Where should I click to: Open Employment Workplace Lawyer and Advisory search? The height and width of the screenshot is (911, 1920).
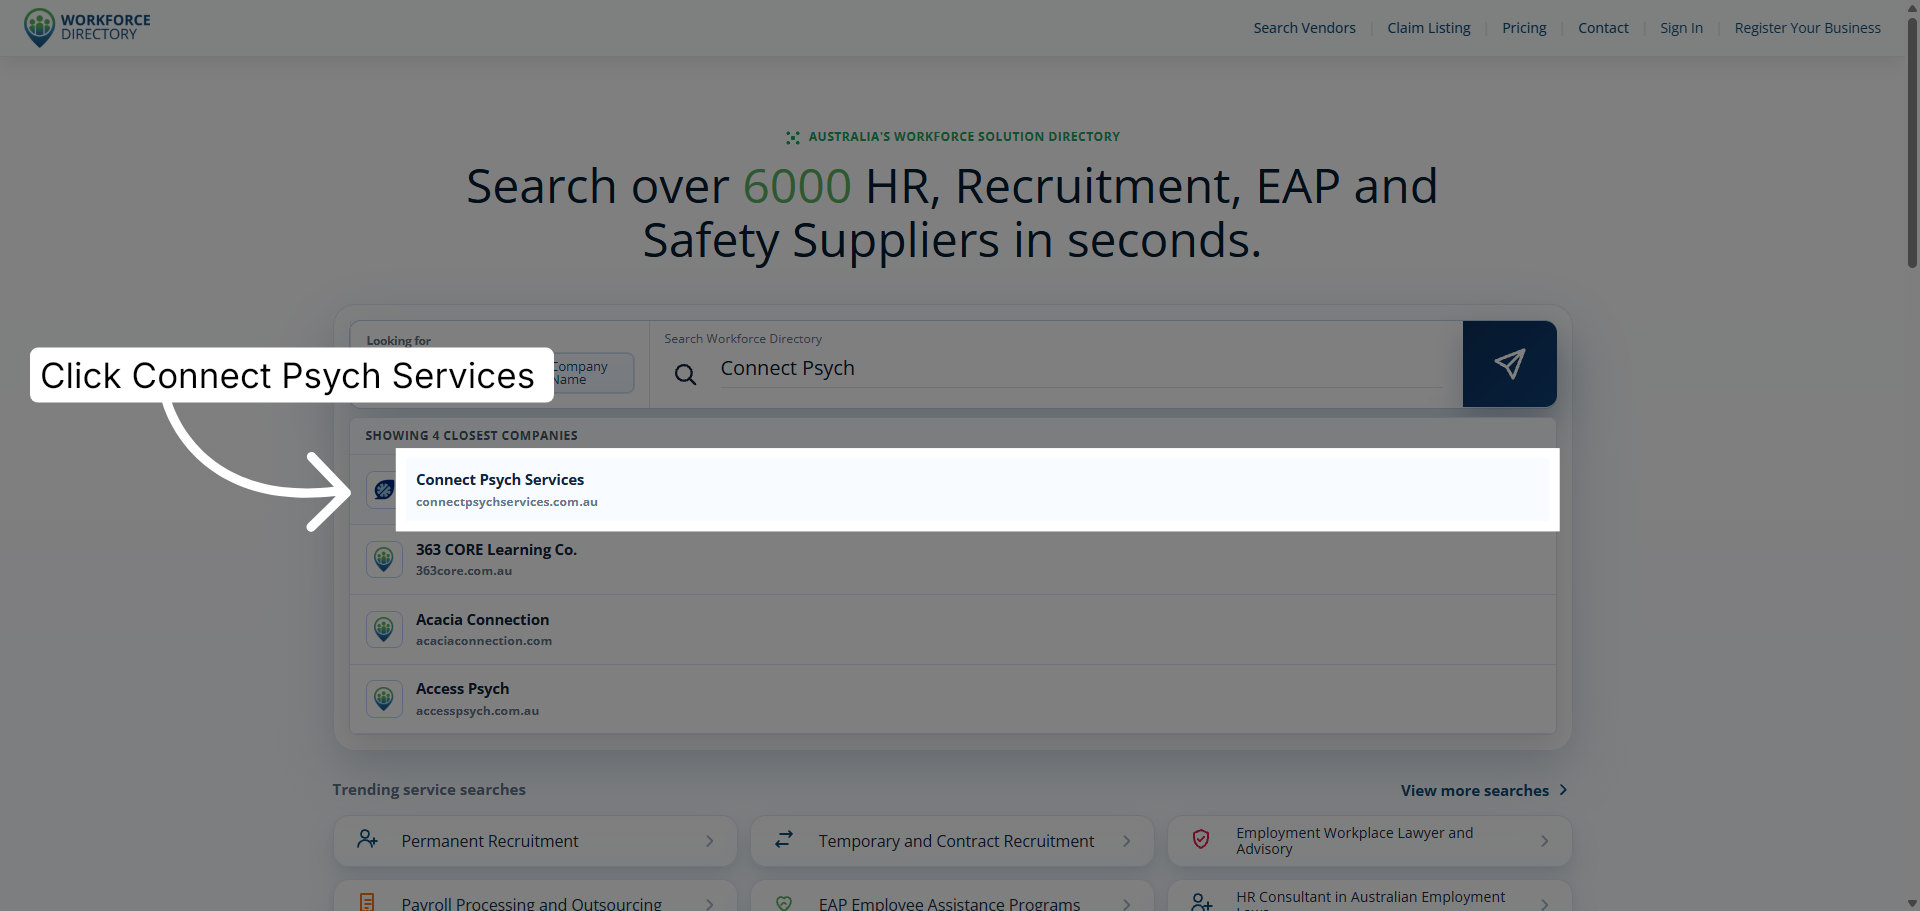point(1370,841)
